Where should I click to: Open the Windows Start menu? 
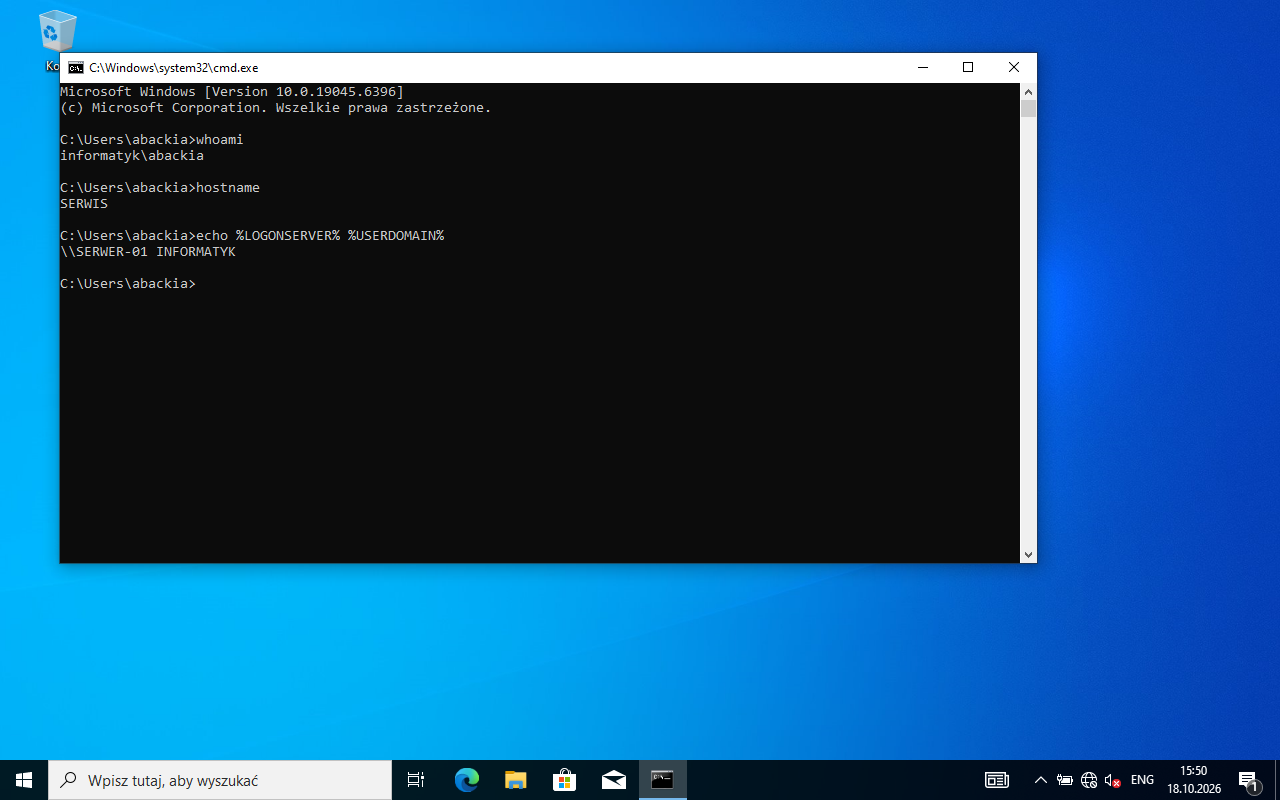(x=24, y=780)
